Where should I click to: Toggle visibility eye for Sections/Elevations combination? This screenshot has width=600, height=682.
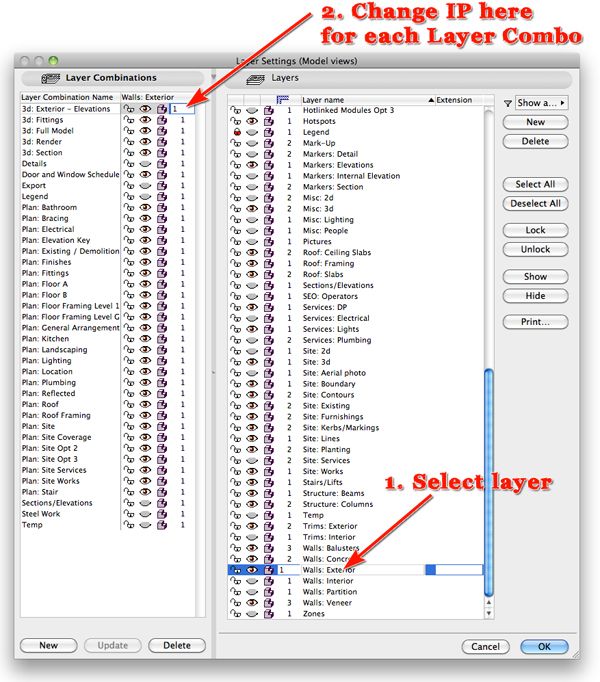145,503
